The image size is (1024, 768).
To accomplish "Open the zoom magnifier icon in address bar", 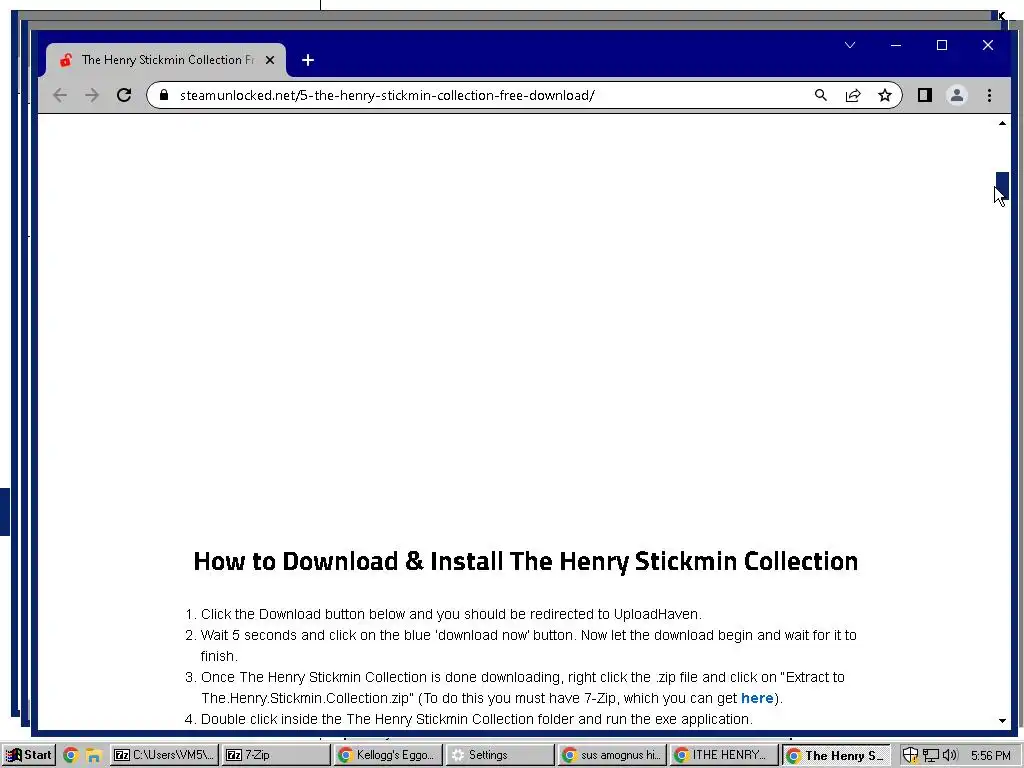I will (821, 95).
